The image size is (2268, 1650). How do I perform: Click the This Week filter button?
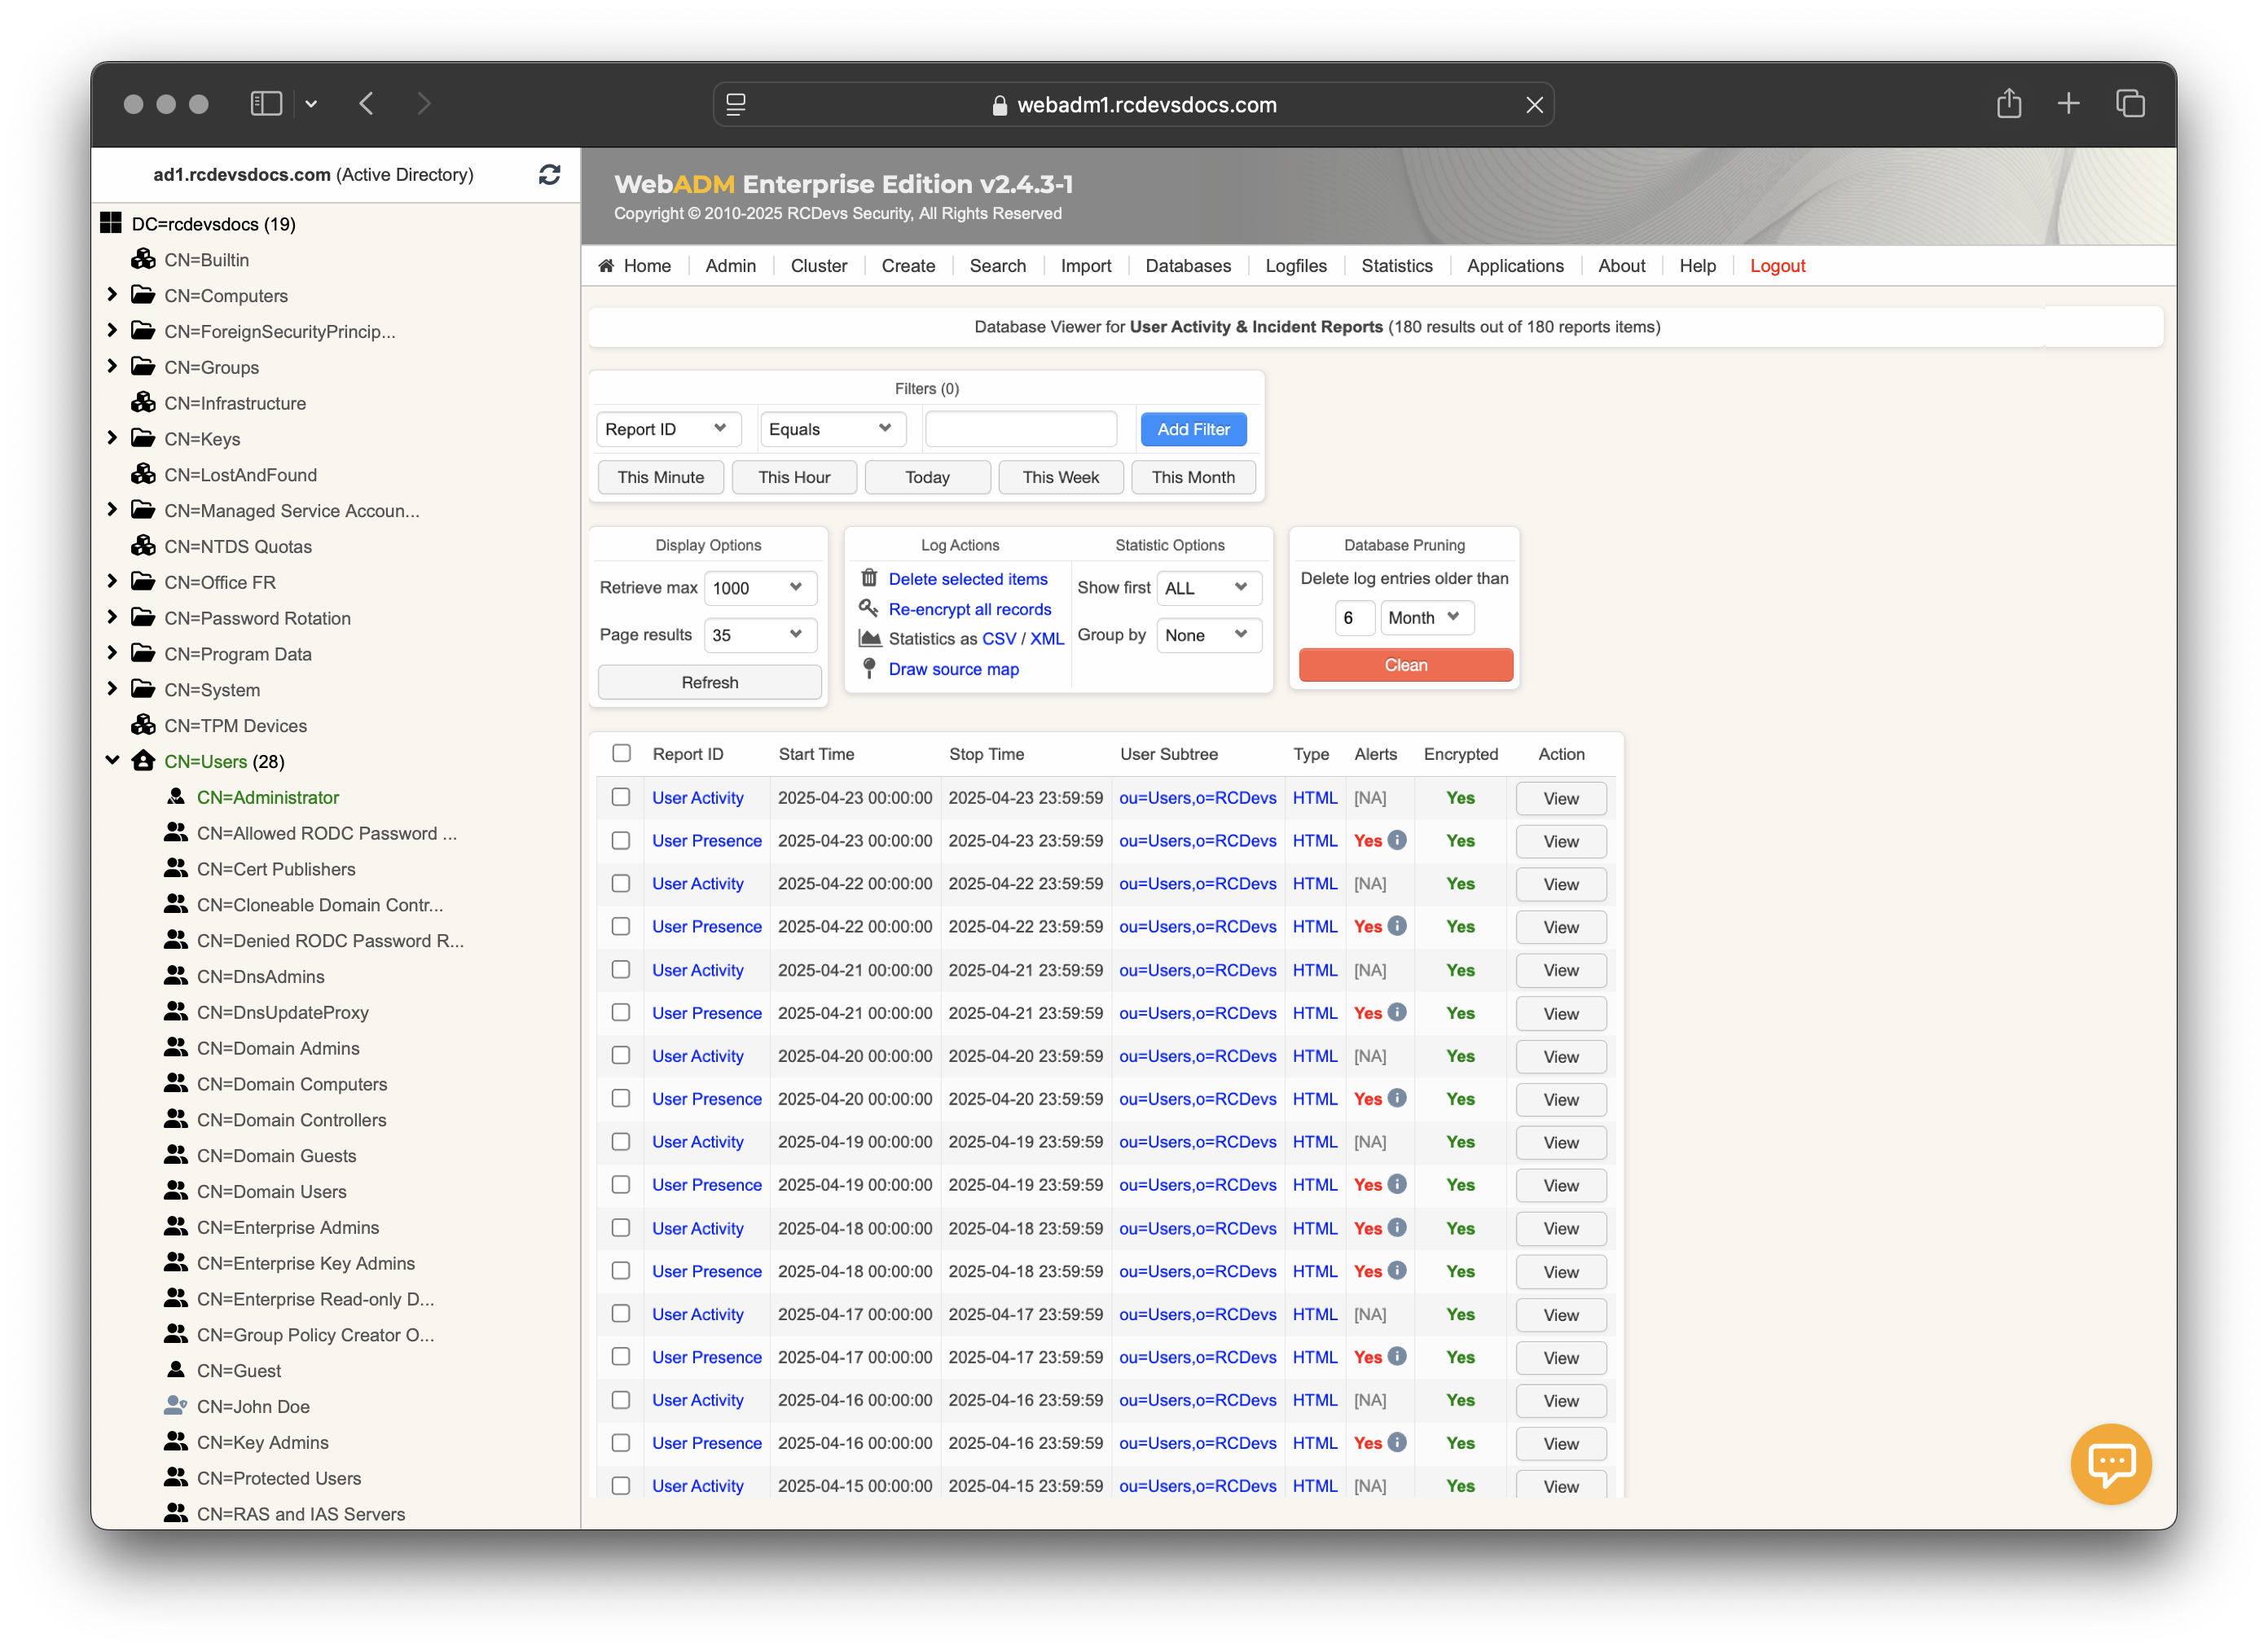pyautogui.click(x=1060, y=477)
